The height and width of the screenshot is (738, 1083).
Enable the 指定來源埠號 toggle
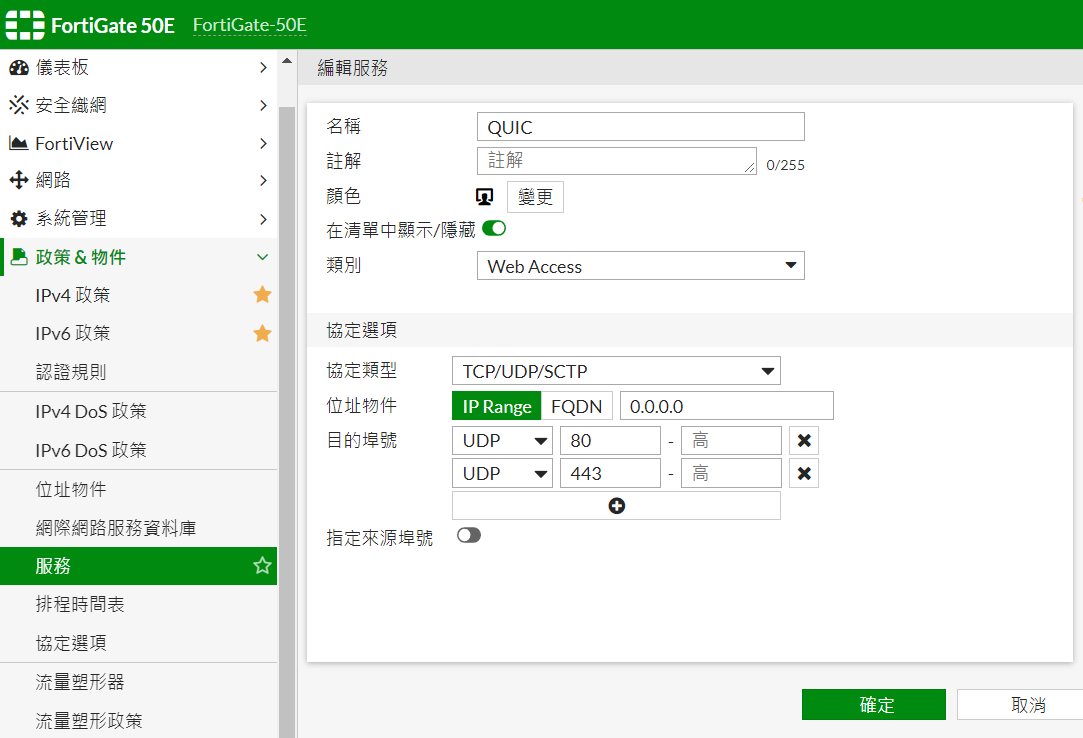pyautogui.click(x=469, y=536)
